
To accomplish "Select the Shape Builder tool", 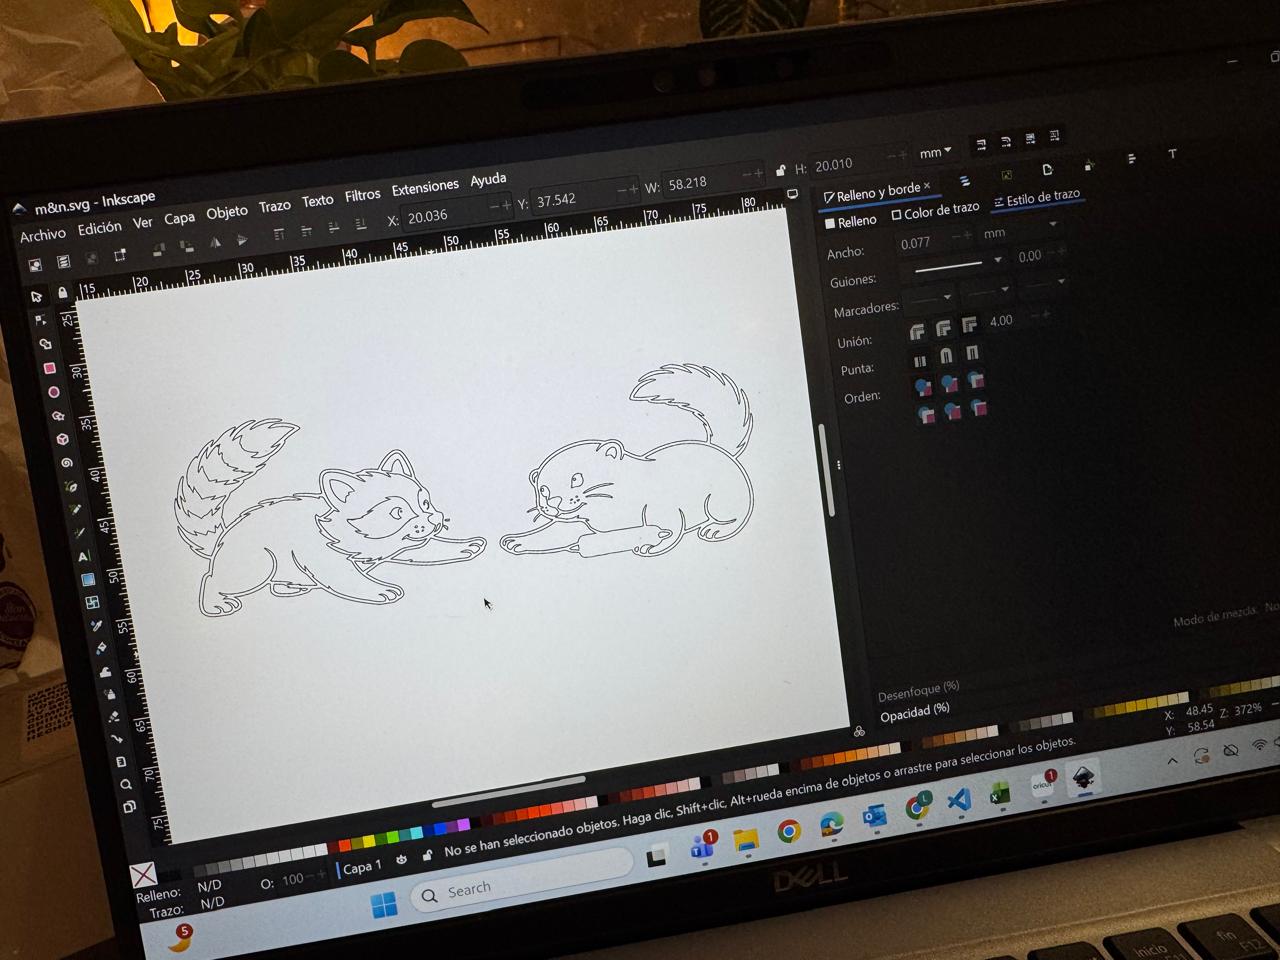I will pos(44,344).
